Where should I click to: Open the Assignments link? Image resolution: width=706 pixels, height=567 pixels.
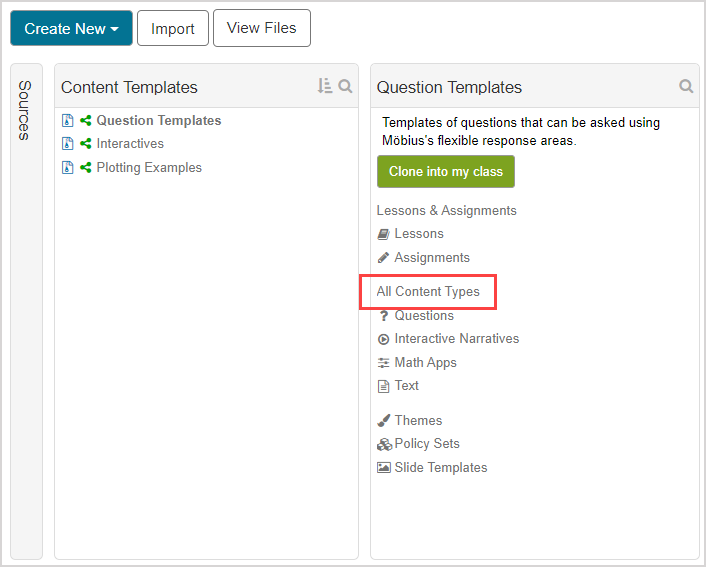tap(432, 258)
